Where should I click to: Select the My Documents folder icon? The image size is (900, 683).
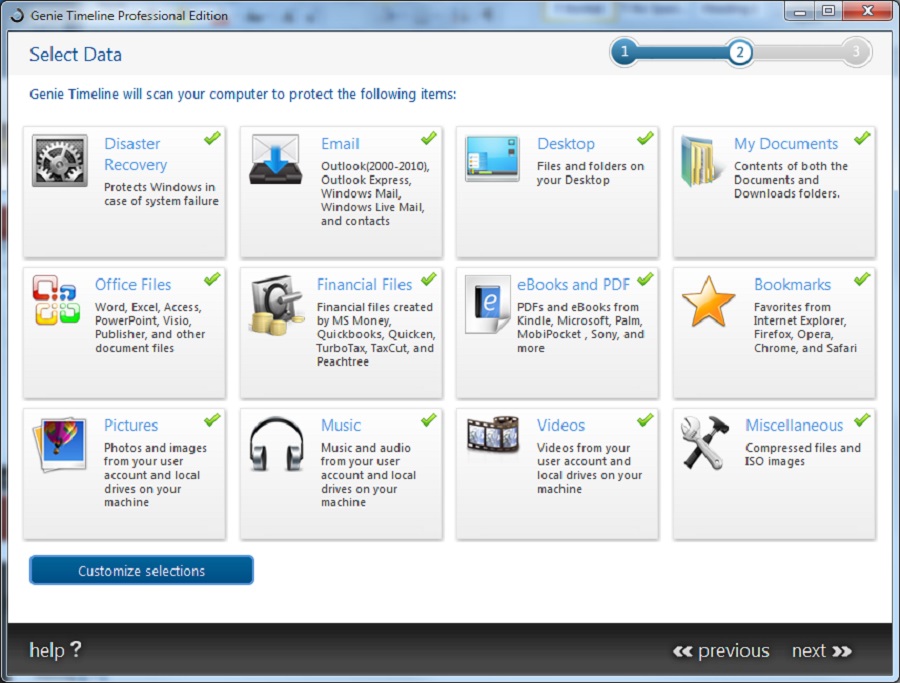[699, 161]
